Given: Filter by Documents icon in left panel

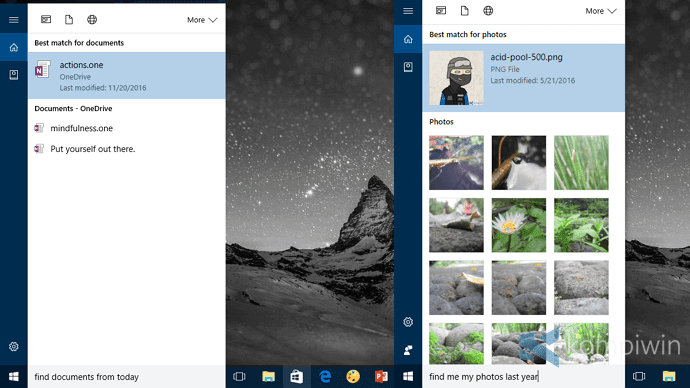Looking at the screenshot, I should pos(69,19).
